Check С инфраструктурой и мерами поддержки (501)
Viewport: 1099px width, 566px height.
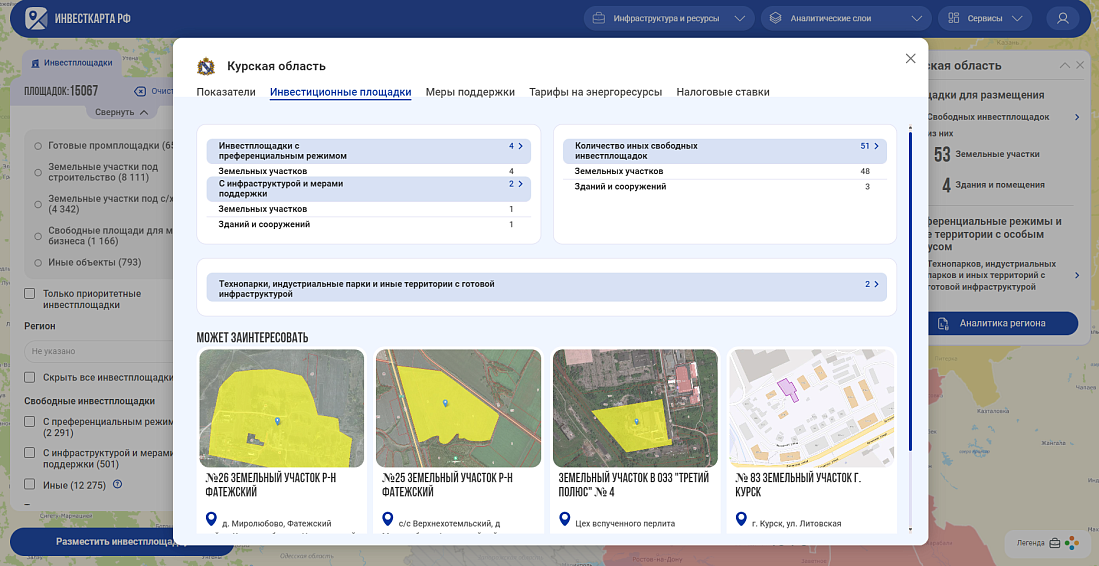(x=29, y=453)
